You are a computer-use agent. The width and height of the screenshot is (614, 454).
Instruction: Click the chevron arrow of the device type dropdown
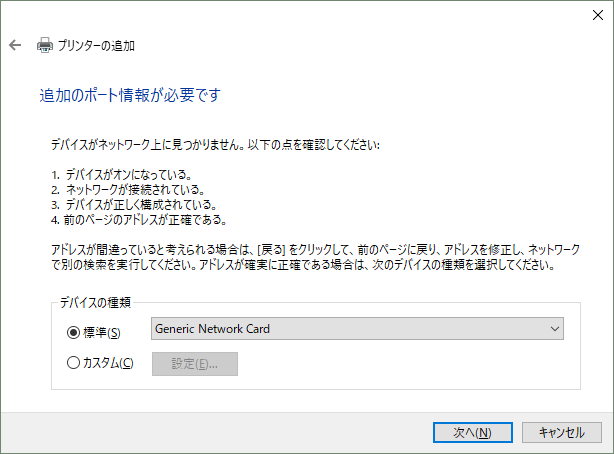555,329
